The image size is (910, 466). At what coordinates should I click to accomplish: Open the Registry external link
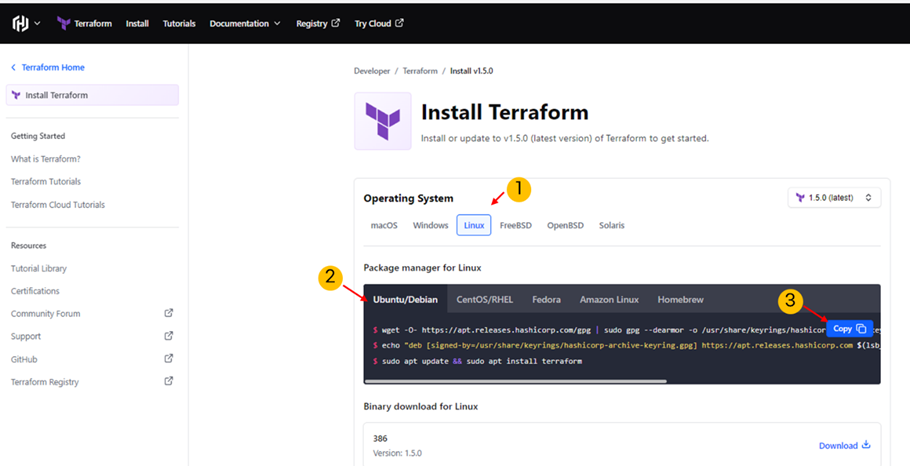(x=317, y=23)
